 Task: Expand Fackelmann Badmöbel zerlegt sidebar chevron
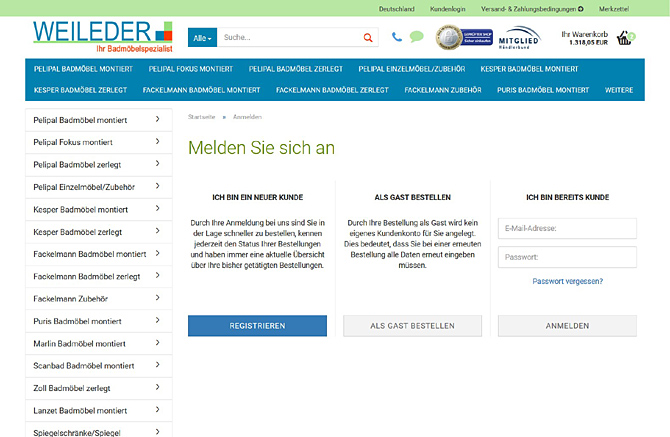tap(157, 276)
